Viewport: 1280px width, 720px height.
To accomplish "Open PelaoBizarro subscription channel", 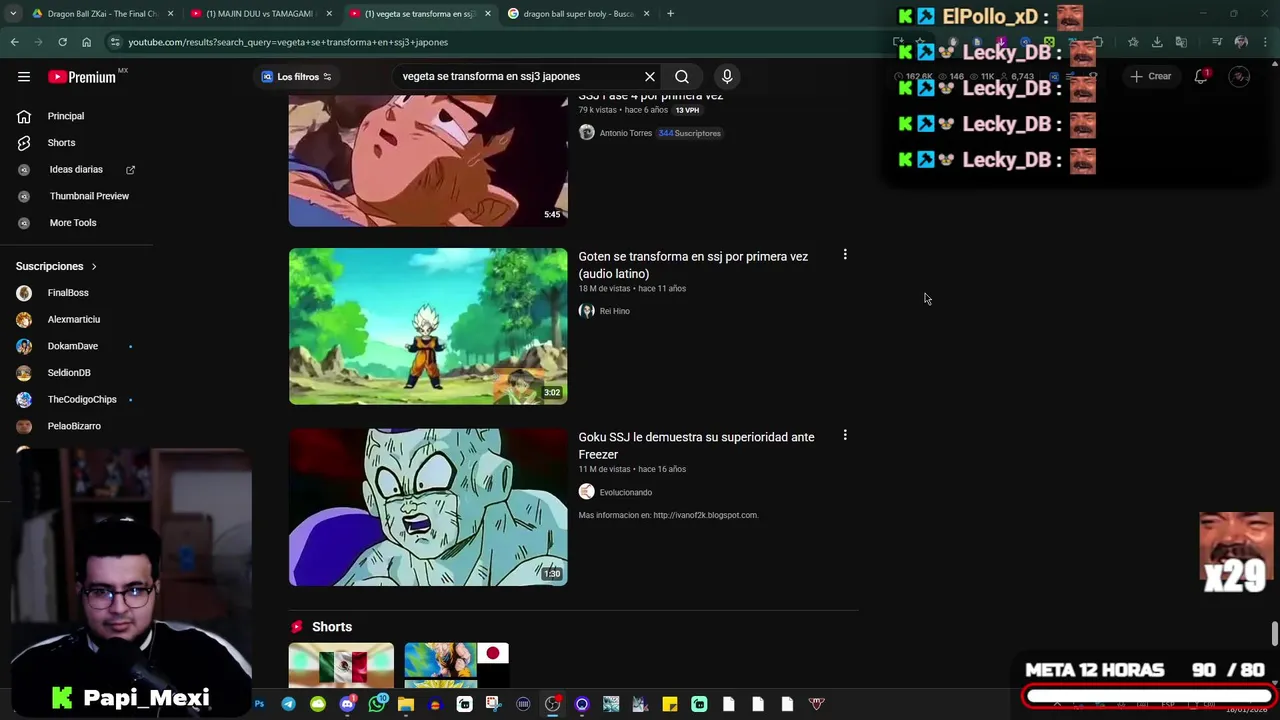I will [x=76, y=426].
